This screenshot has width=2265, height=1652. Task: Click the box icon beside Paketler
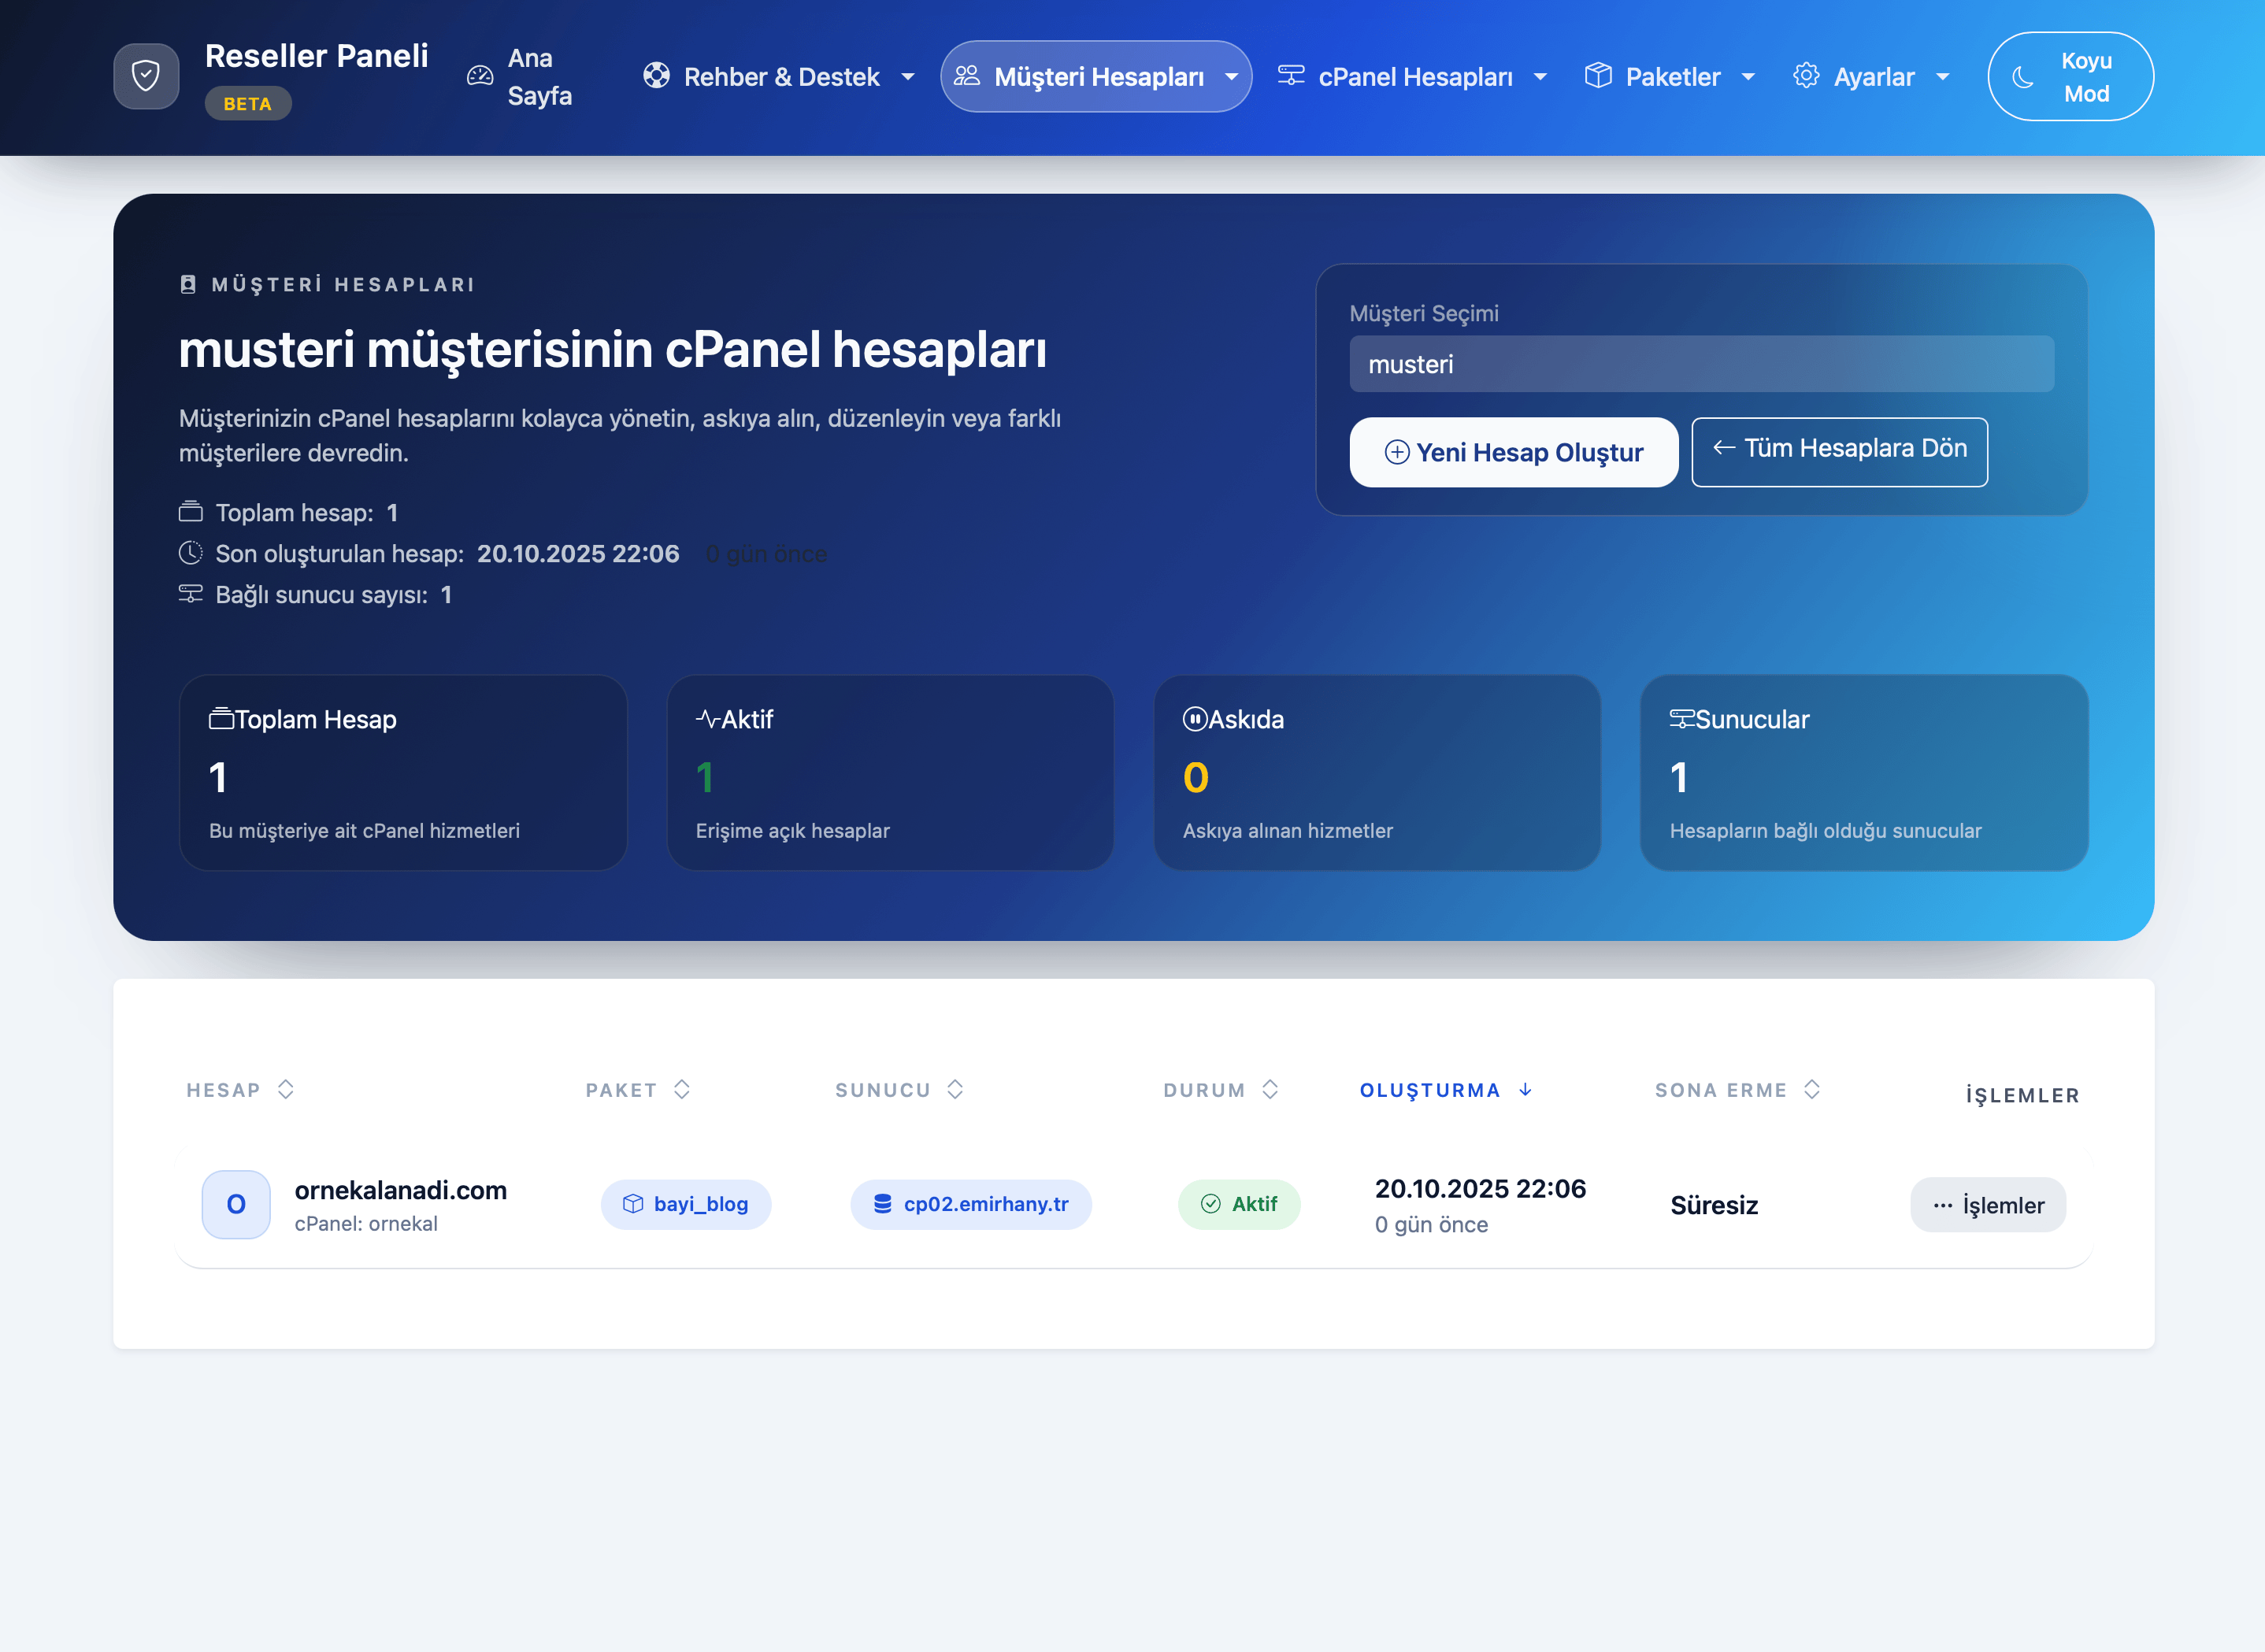click(1598, 76)
